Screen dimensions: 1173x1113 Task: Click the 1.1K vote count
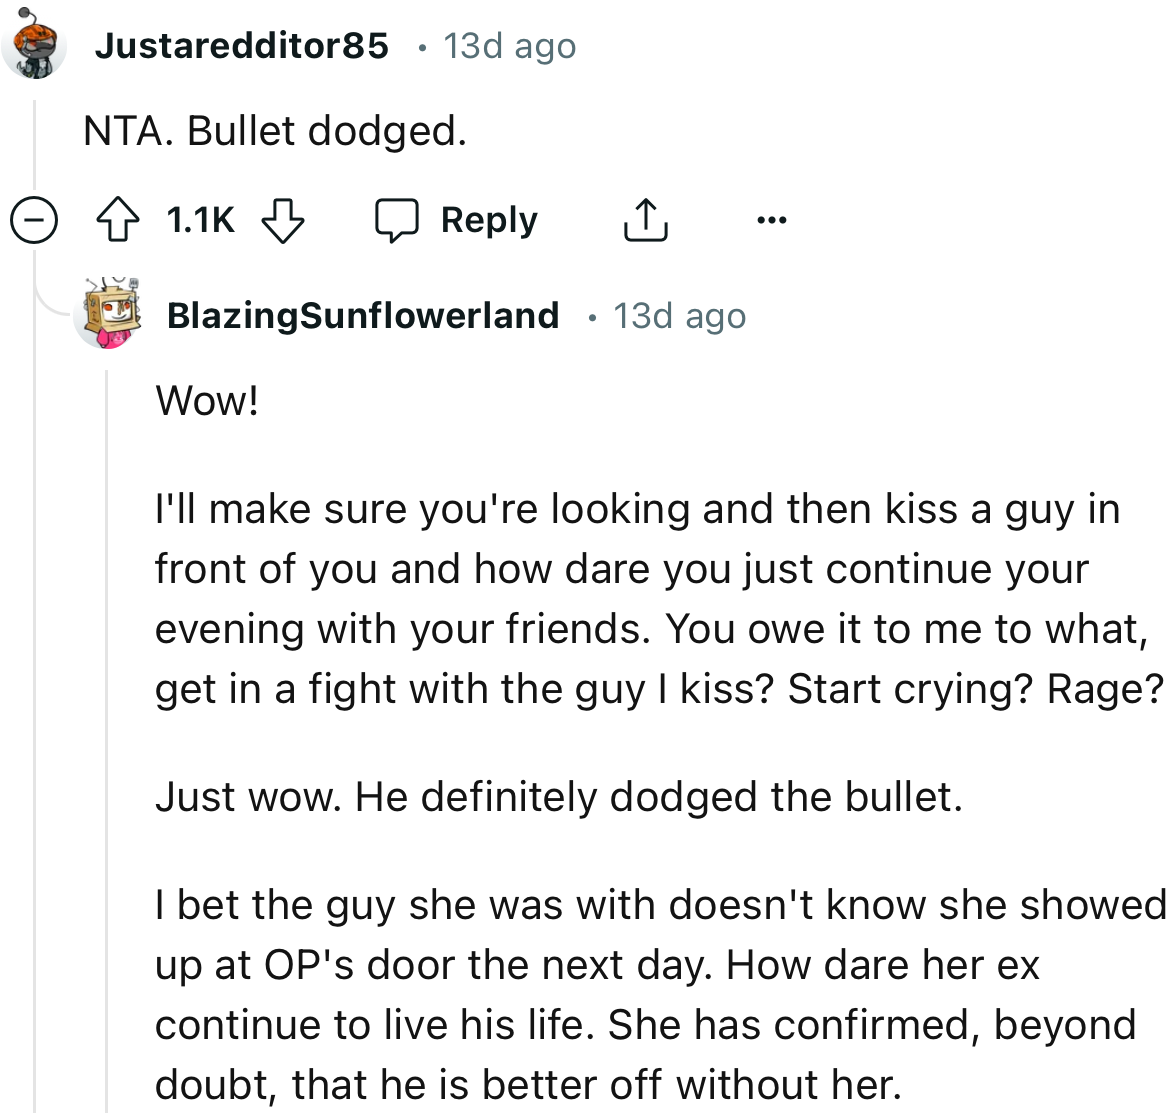[200, 220]
